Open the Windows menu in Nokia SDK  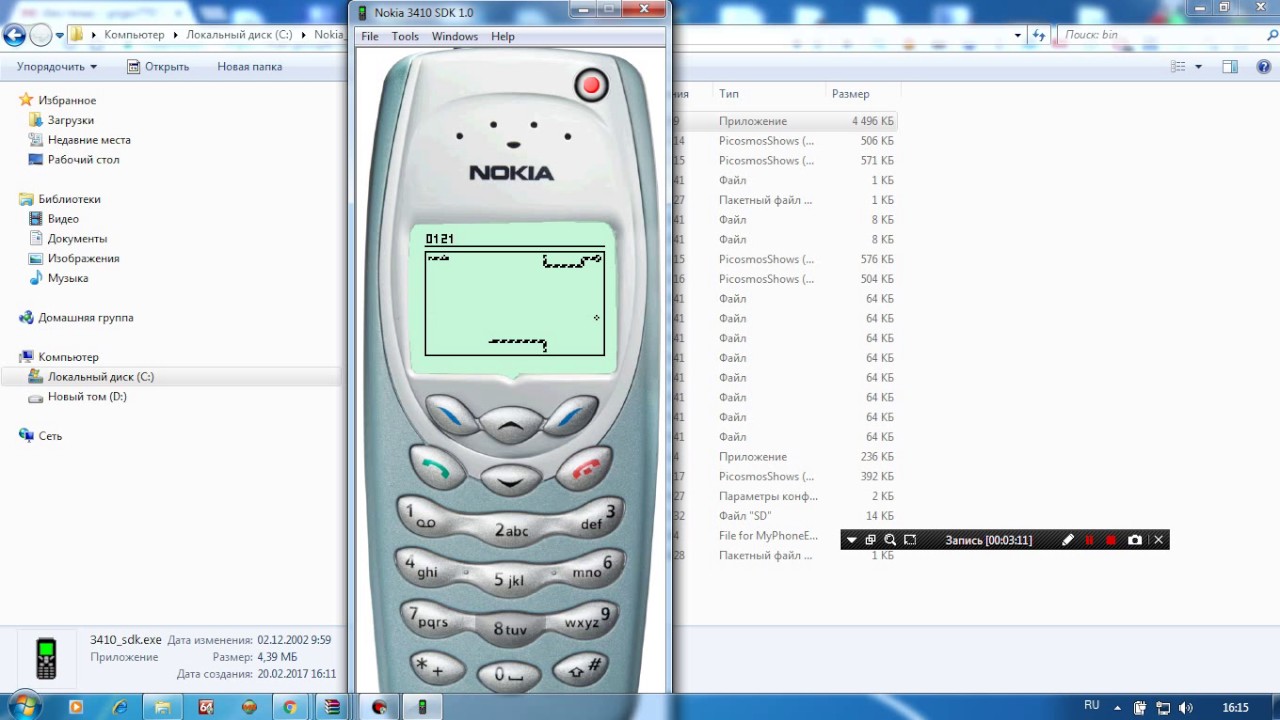(x=455, y=36)
